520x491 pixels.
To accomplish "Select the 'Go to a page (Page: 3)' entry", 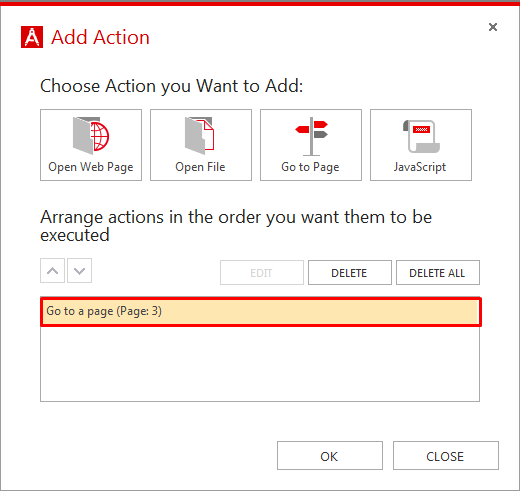I will tap(261, 312).
